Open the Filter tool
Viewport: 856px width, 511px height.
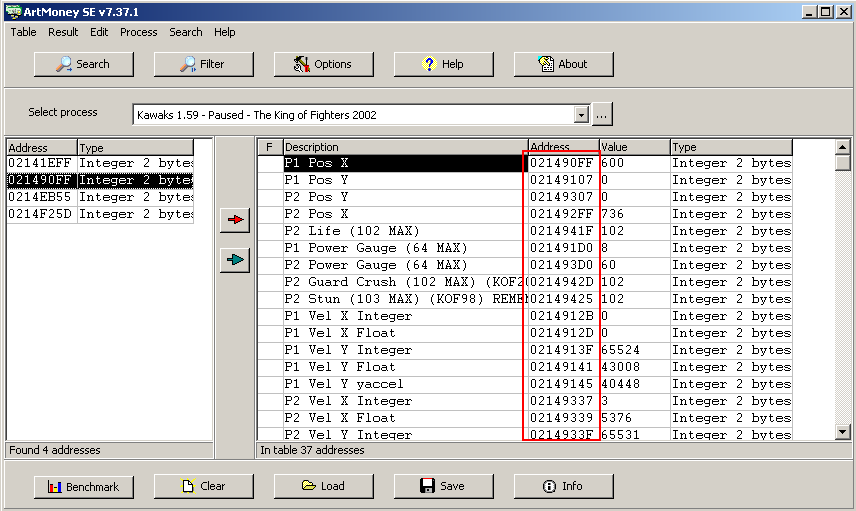(203, 64)
